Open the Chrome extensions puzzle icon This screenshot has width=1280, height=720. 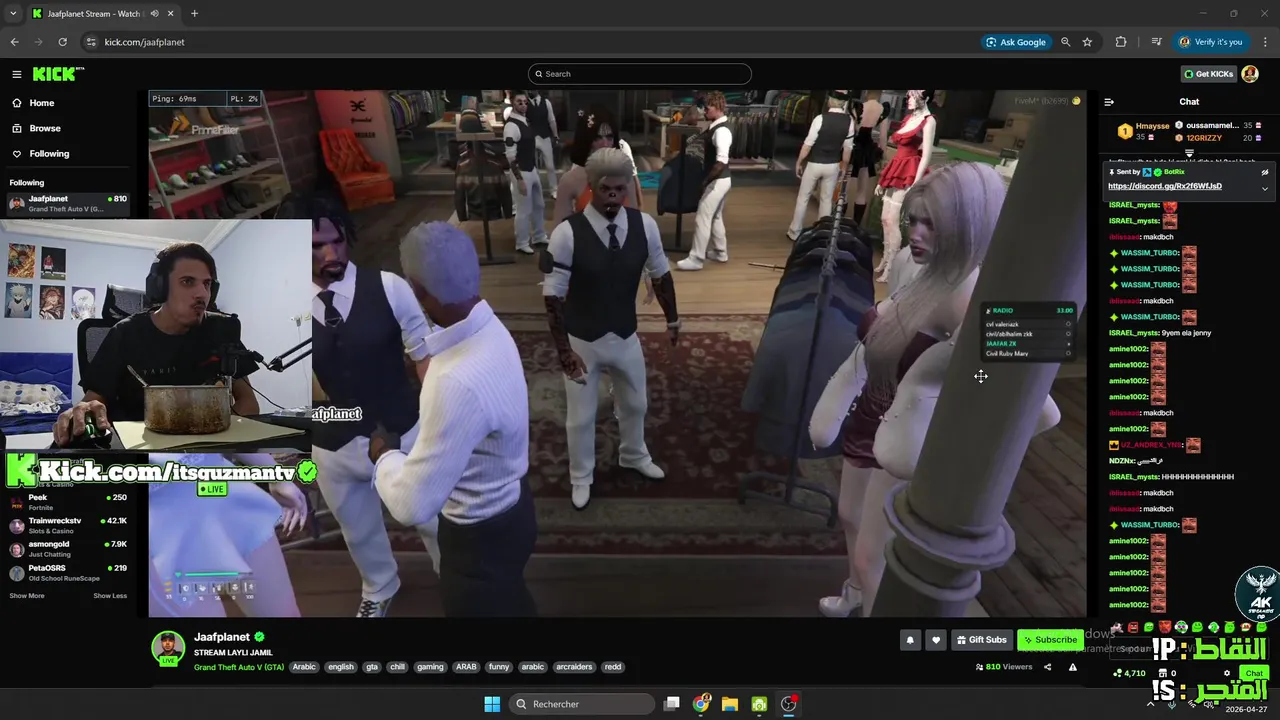tap(1121, 42)
